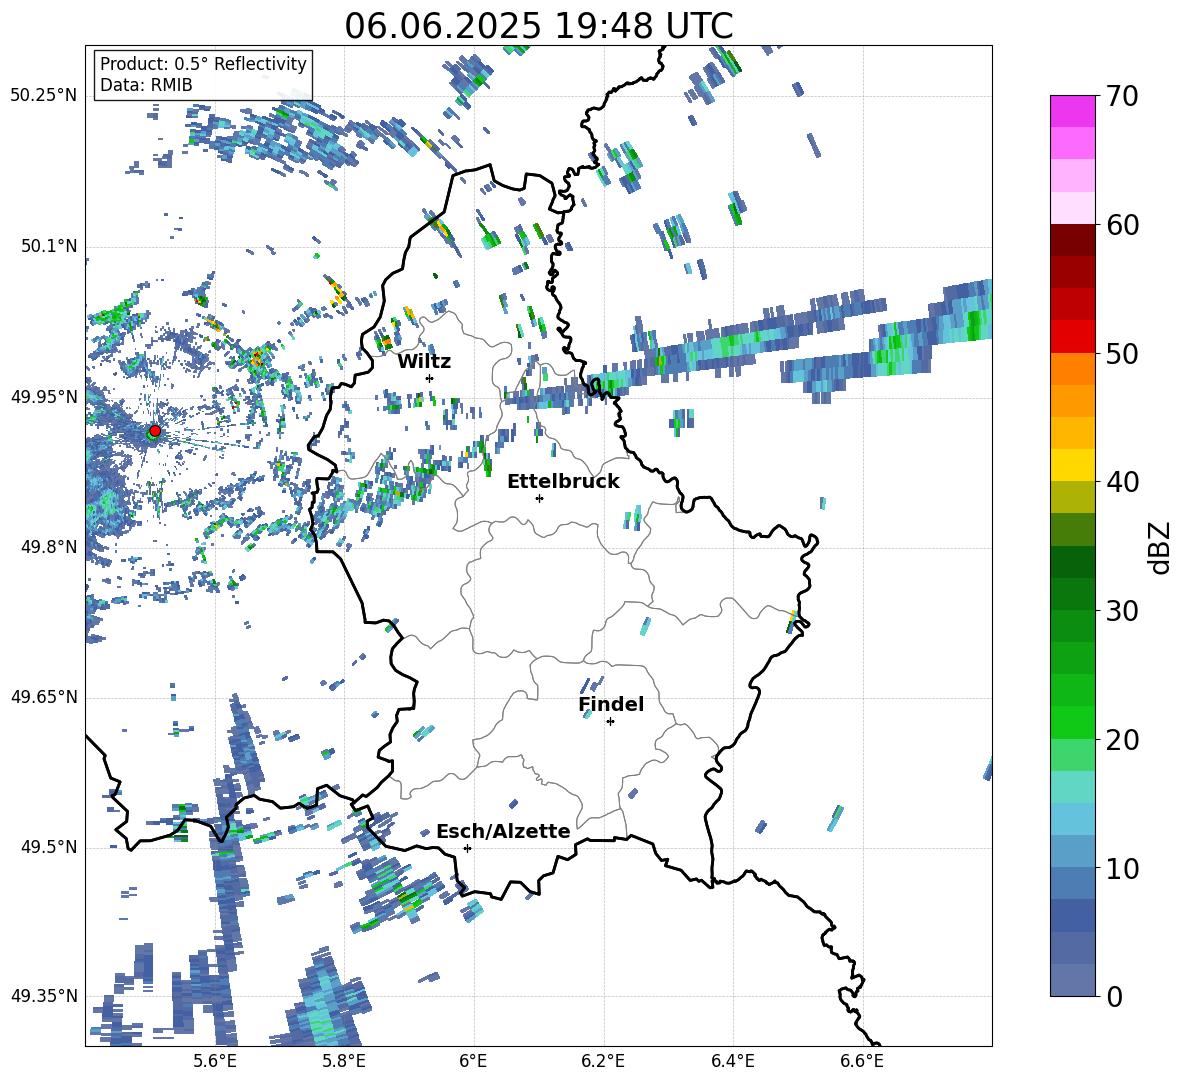Click the 6.4°E longitude label
Viewport: 1184px width, 1081px height.
coord(732,1061)
